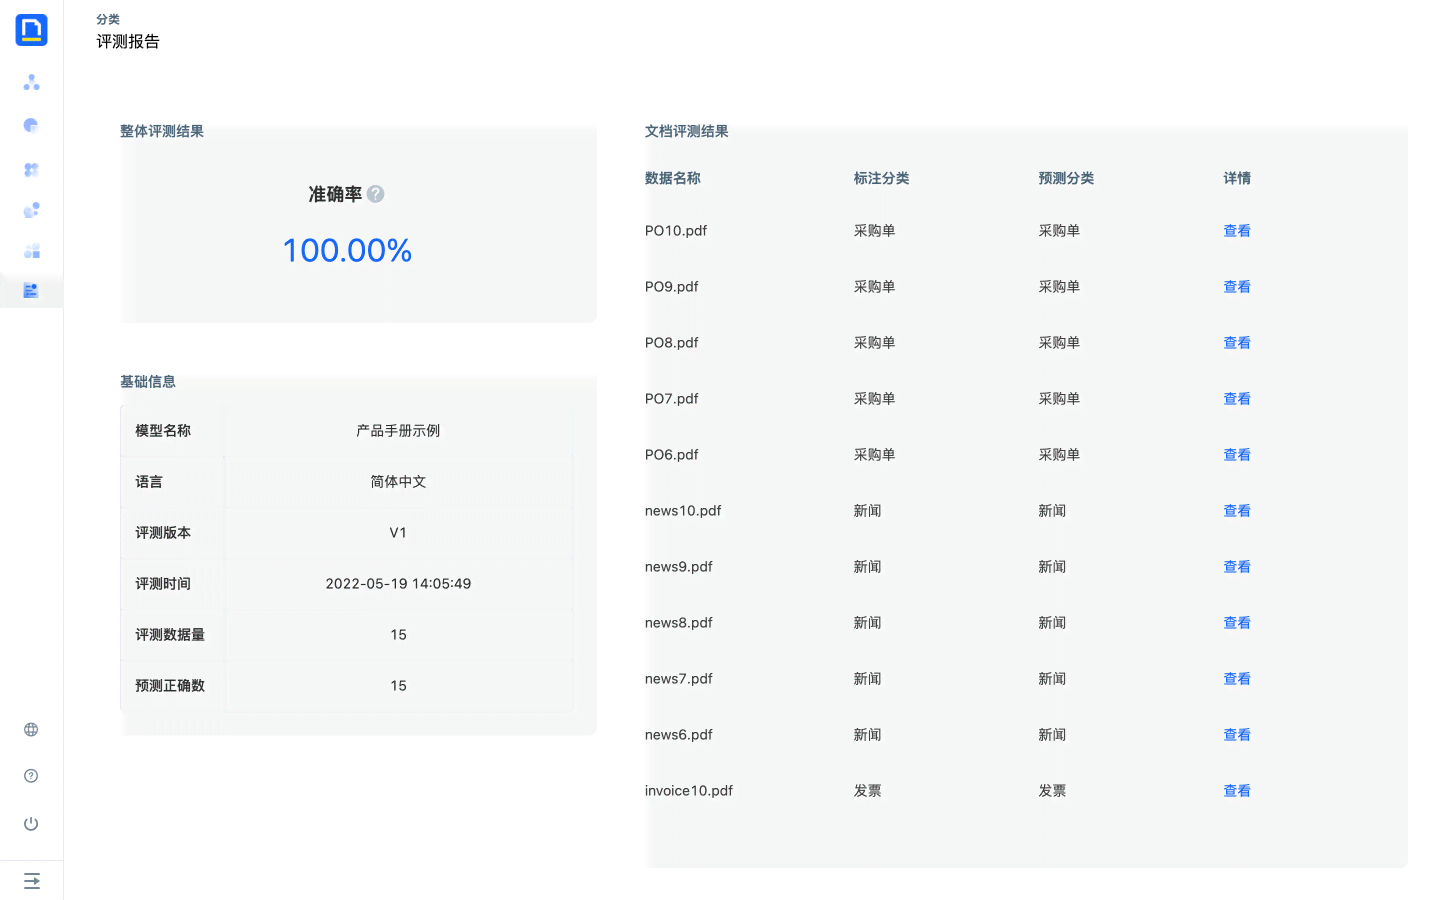Viewport: 1440px width, 900px height.
Task: Expand the sidebar with the arrow icon
Action: point(31,881)
